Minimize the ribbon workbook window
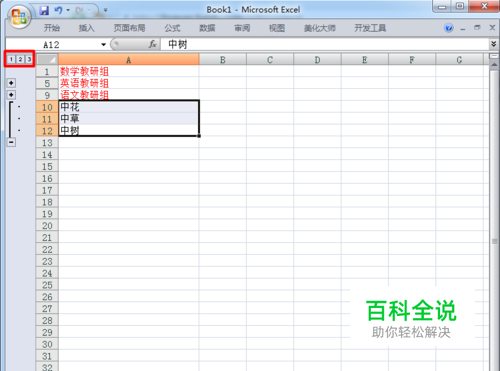This screenshot has height=371, width=500. [x=463, y=29]
